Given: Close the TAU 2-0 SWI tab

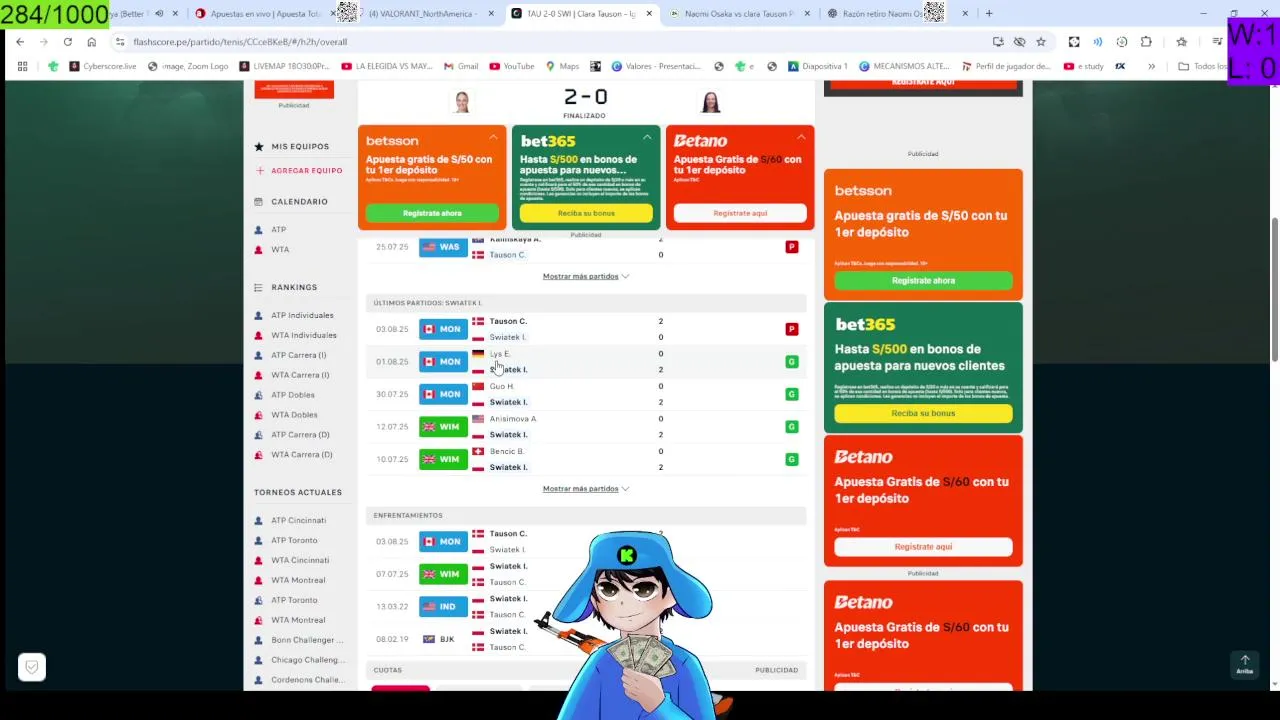Looking at the screenshot, I should pos(649,14).
